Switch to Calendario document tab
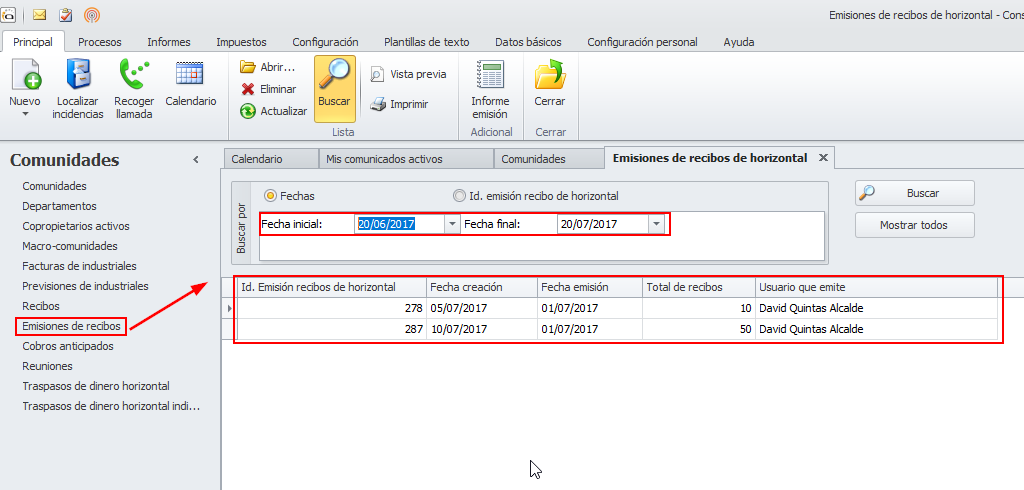This screenshot has height=490, width=1024. coord(270,159)
